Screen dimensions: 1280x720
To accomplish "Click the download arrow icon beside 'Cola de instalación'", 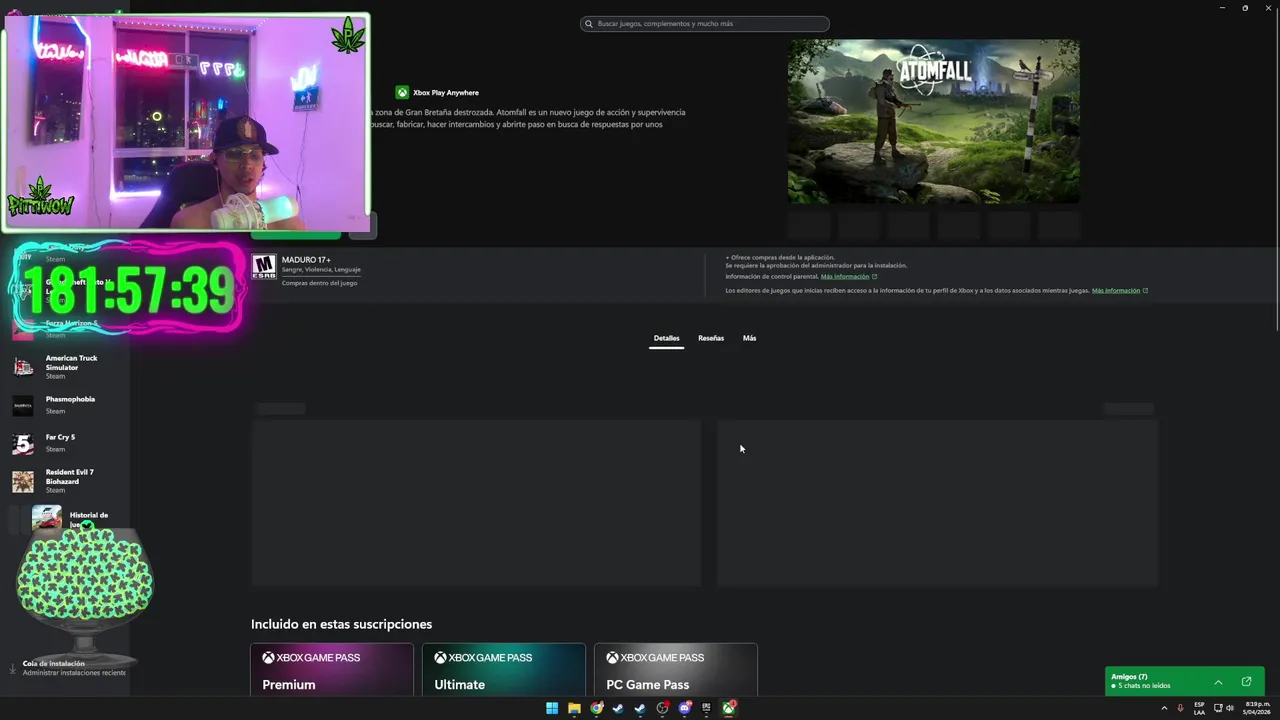I will pos(13,668).
